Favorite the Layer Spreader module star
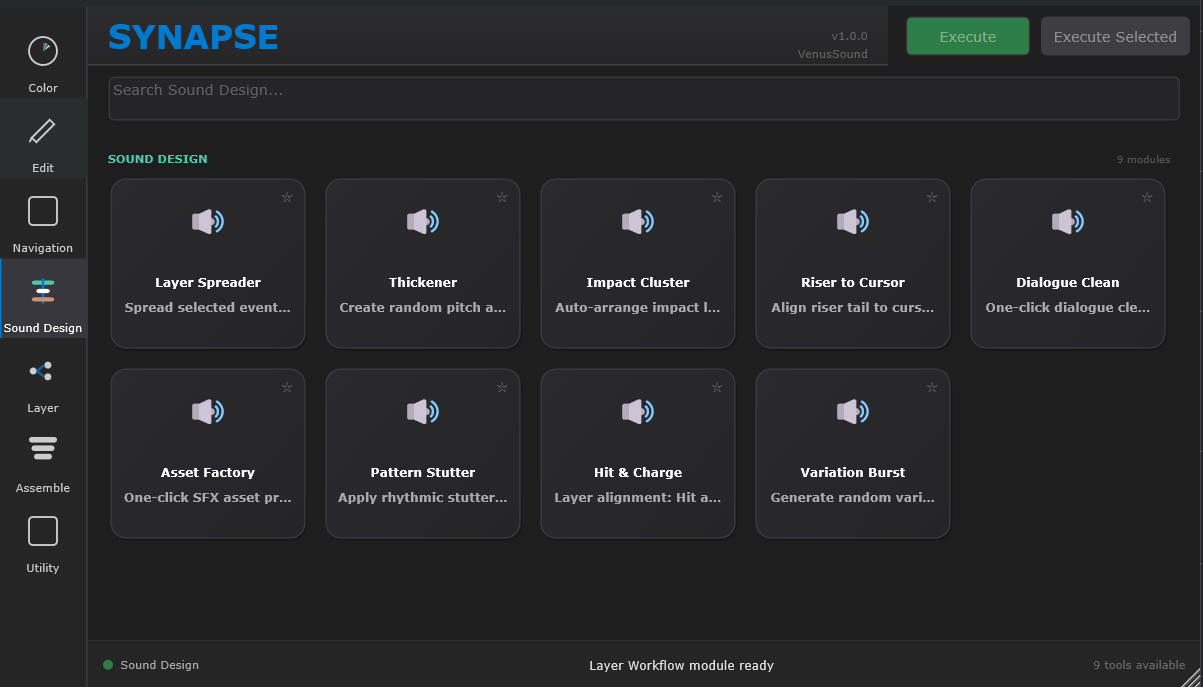 [287, 197]
